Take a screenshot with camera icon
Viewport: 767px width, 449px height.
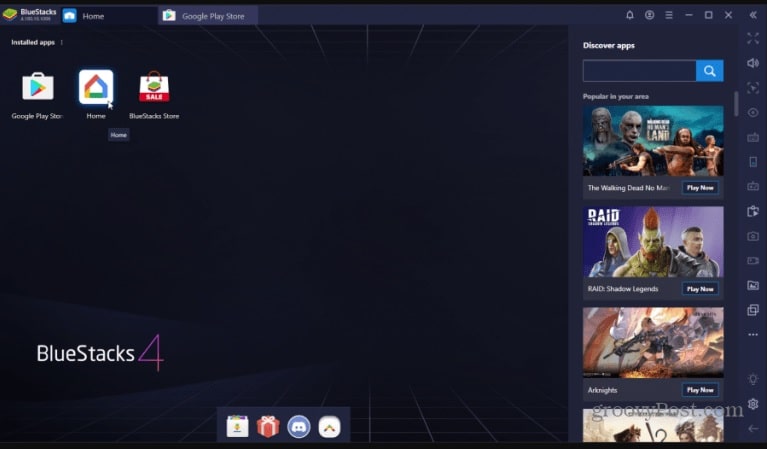click(x=753, y=236)
